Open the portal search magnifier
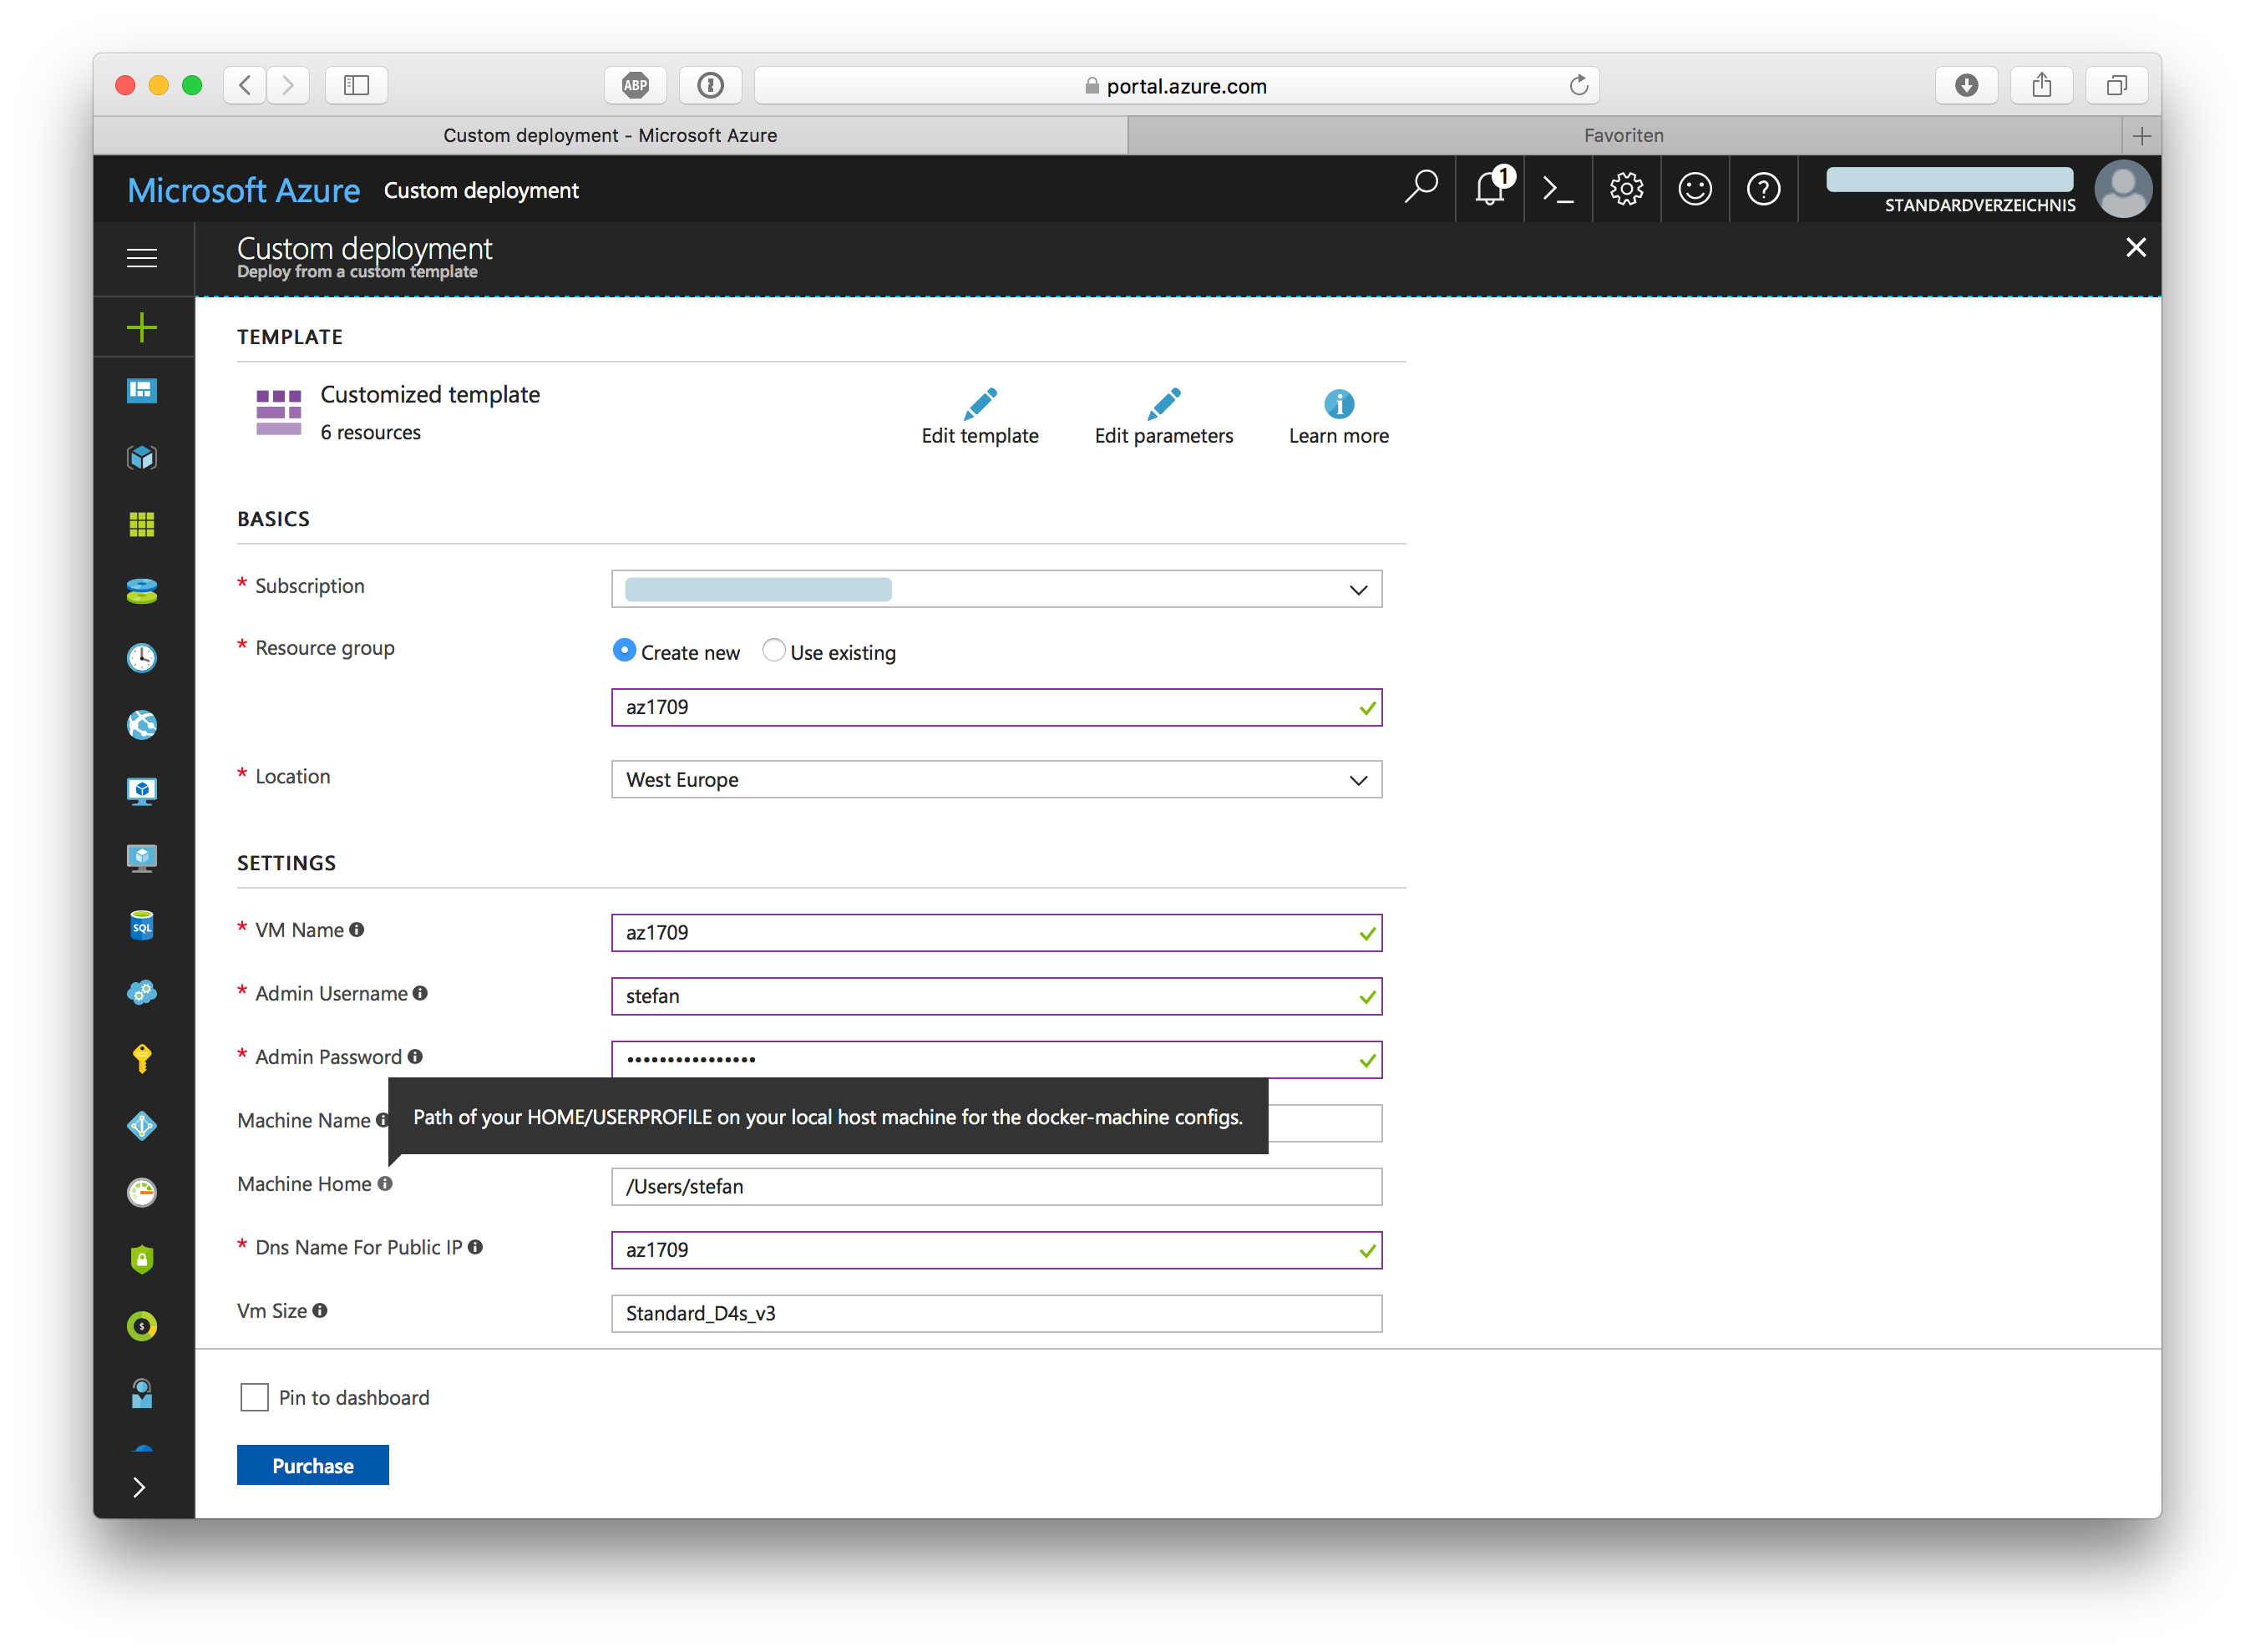This screenshot has width=2255, height=1652. point(1420,187)
